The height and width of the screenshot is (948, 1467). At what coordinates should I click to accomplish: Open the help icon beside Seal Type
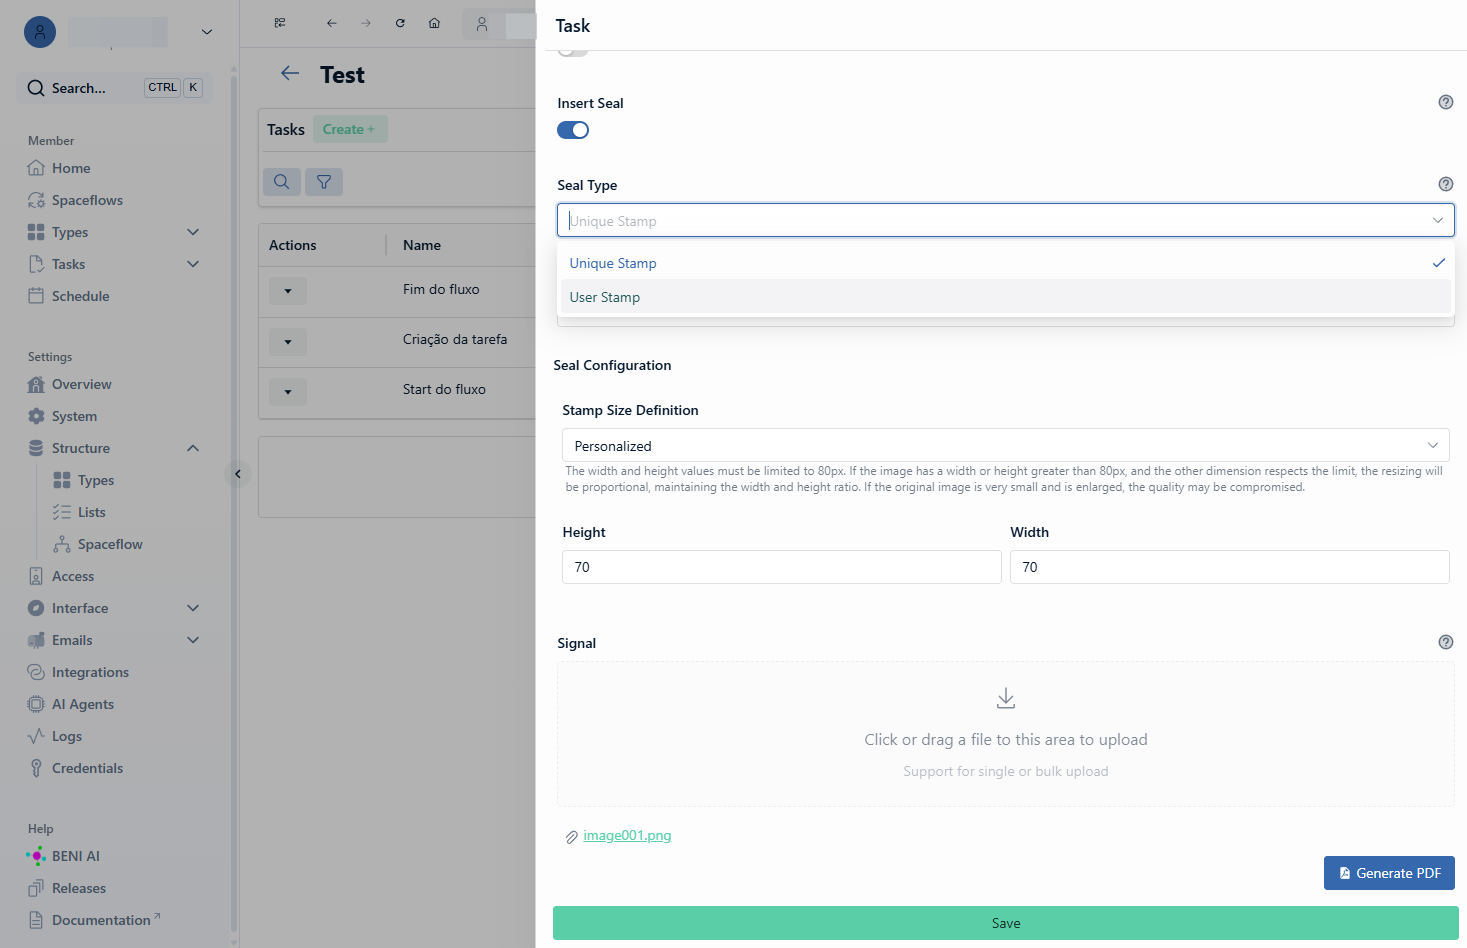point(1446,184)
